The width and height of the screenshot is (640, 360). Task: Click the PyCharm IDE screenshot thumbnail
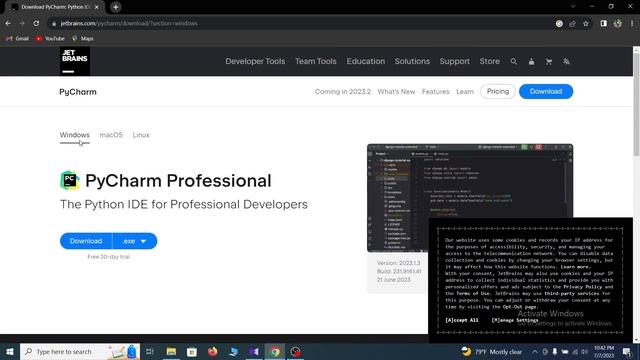470,198
